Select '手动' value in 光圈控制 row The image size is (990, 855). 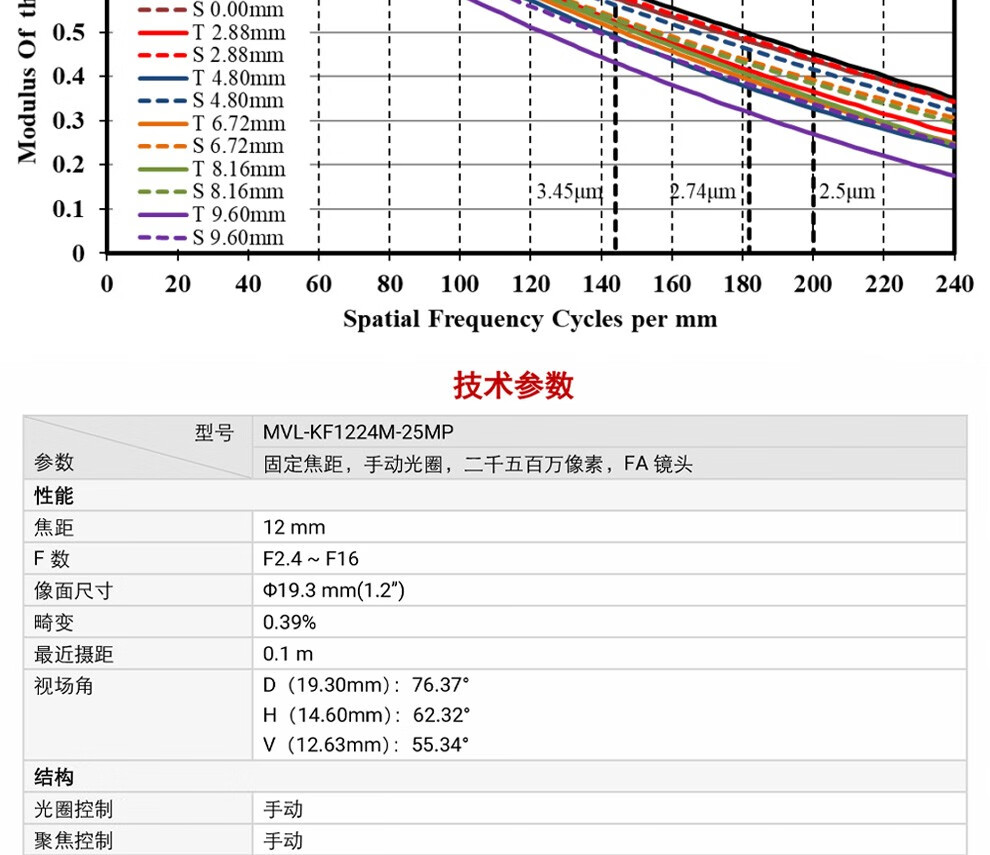tap(283, 809)
